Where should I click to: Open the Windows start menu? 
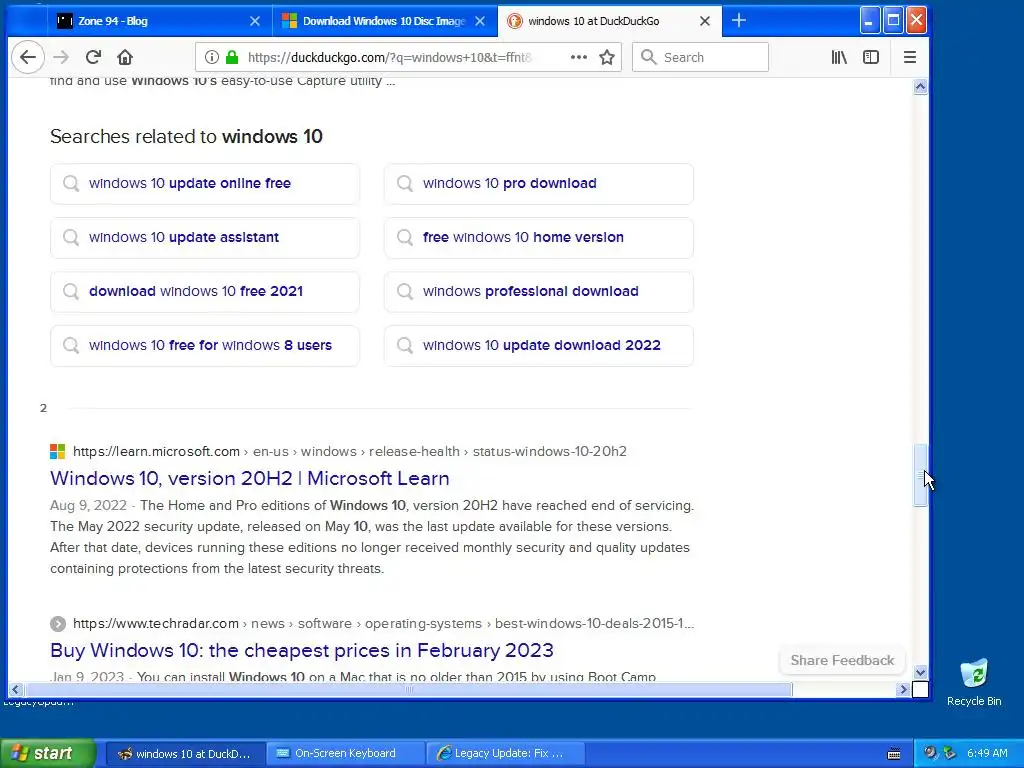pyautogui.click(x=47, y=753)
